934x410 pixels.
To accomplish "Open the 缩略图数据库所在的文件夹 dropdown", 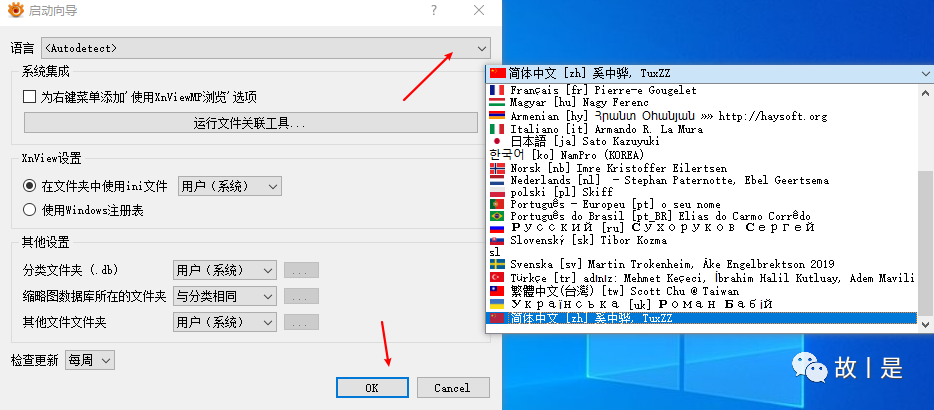I will coord(224,296).
